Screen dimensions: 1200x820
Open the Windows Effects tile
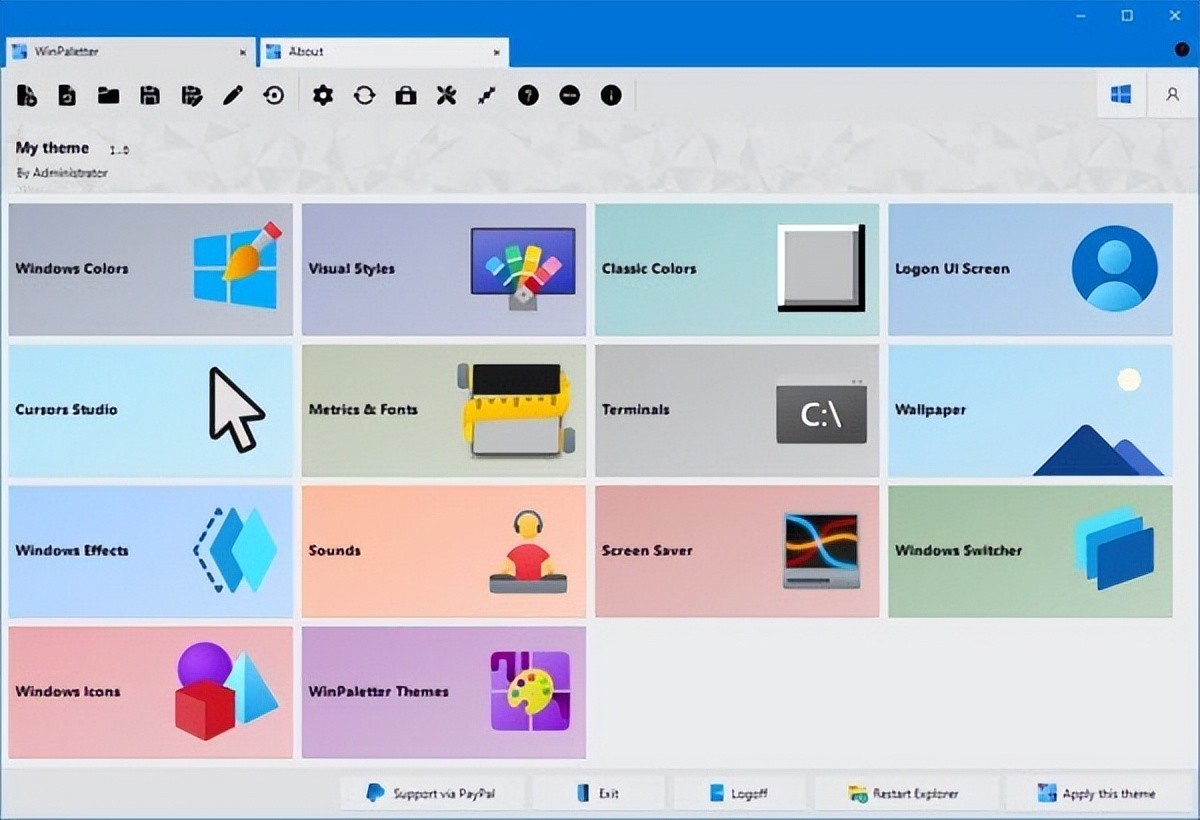tap(151, 551)
